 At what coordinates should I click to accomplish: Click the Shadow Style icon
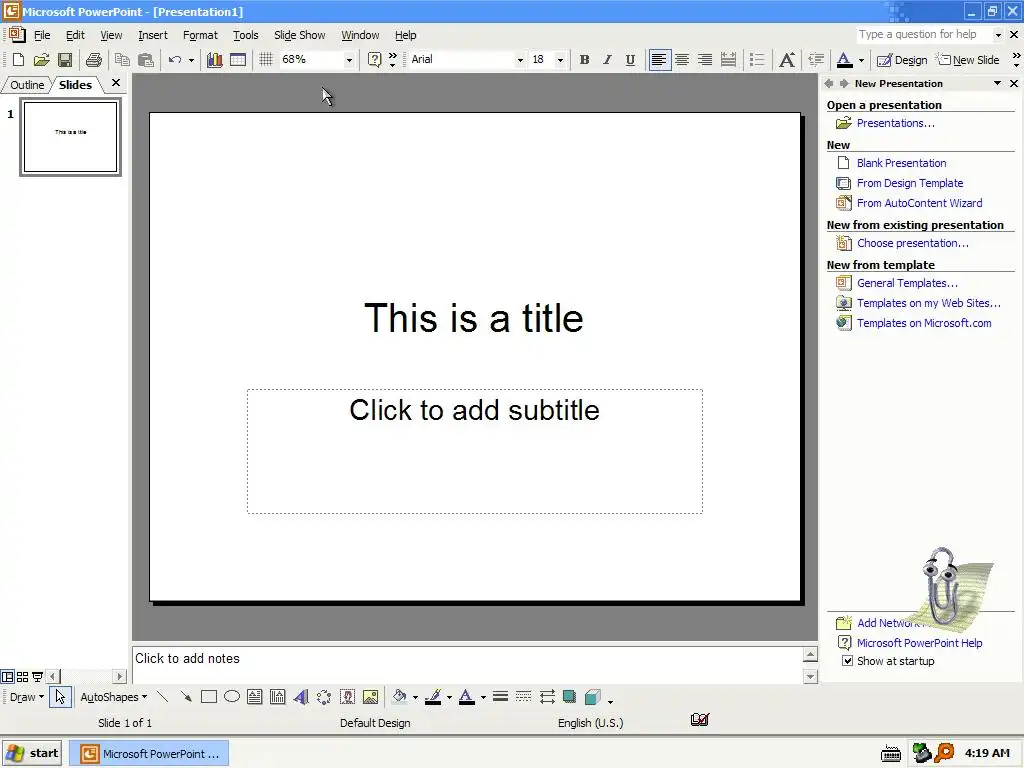[569, 697]
